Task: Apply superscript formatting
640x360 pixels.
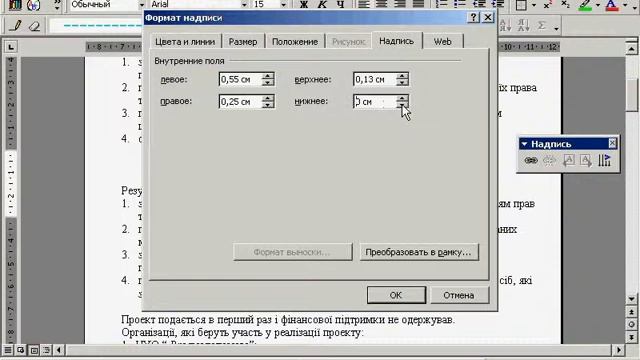Action: pos(548,4)
